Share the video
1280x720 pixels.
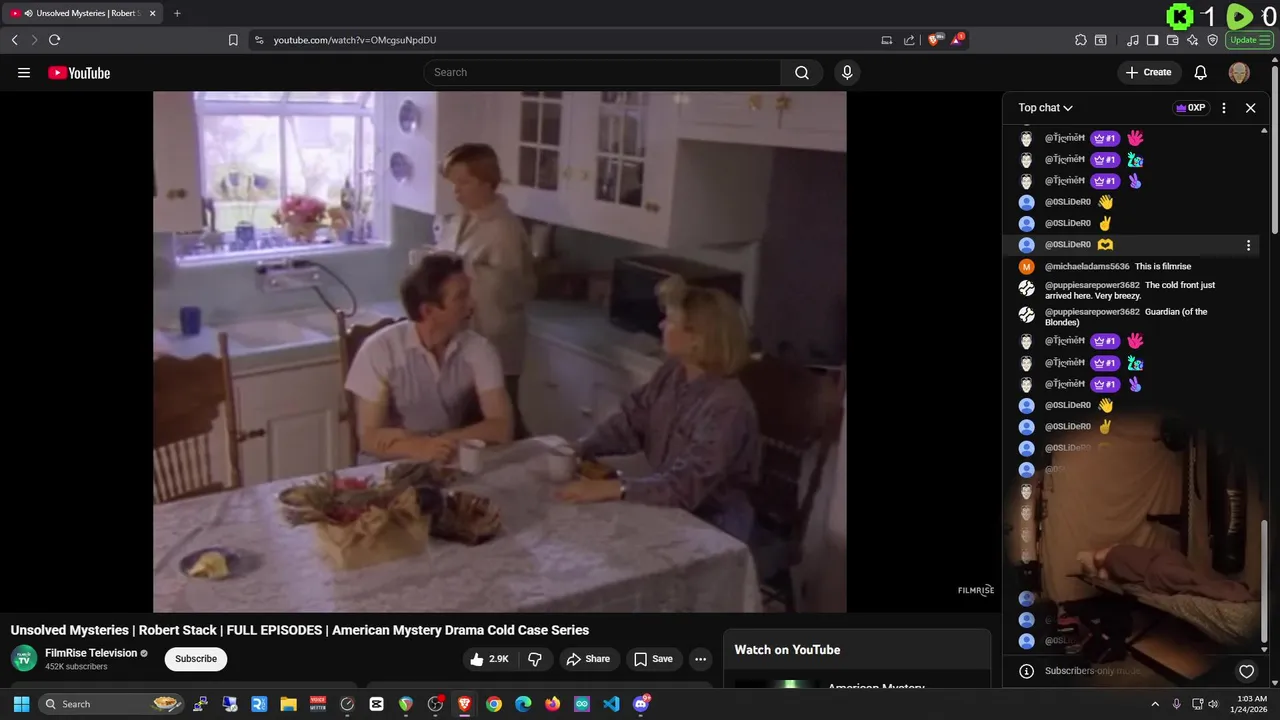(588, 659)
